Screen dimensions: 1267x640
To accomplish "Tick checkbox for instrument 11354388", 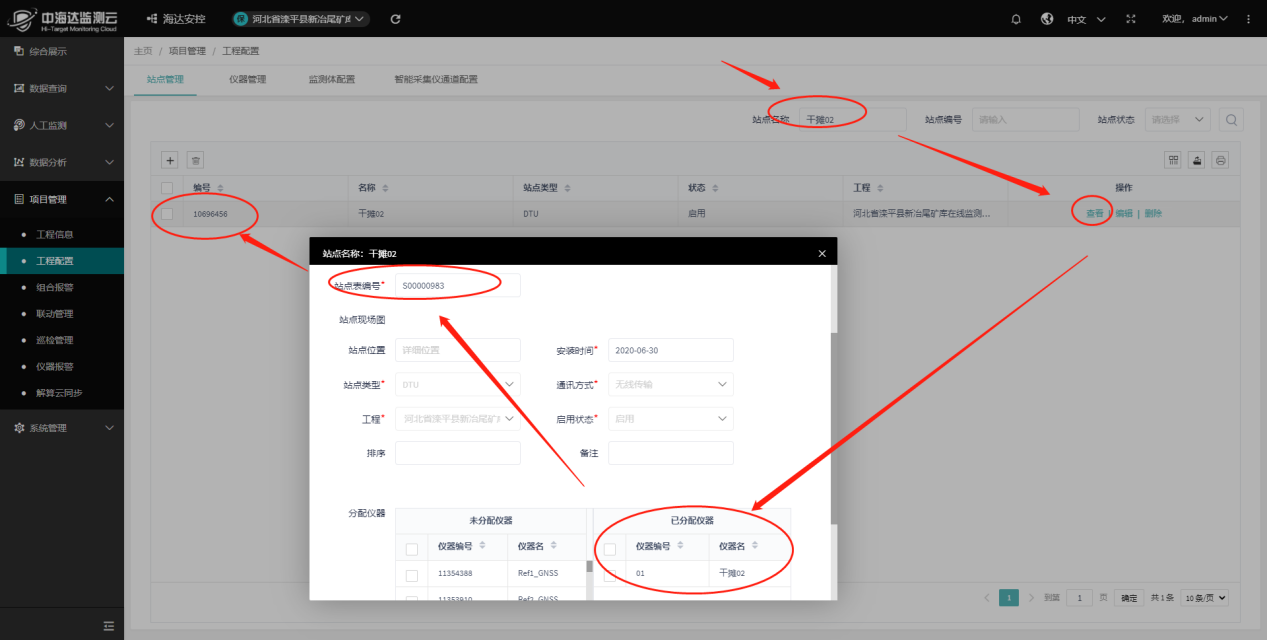I will (x=412, y=575).
